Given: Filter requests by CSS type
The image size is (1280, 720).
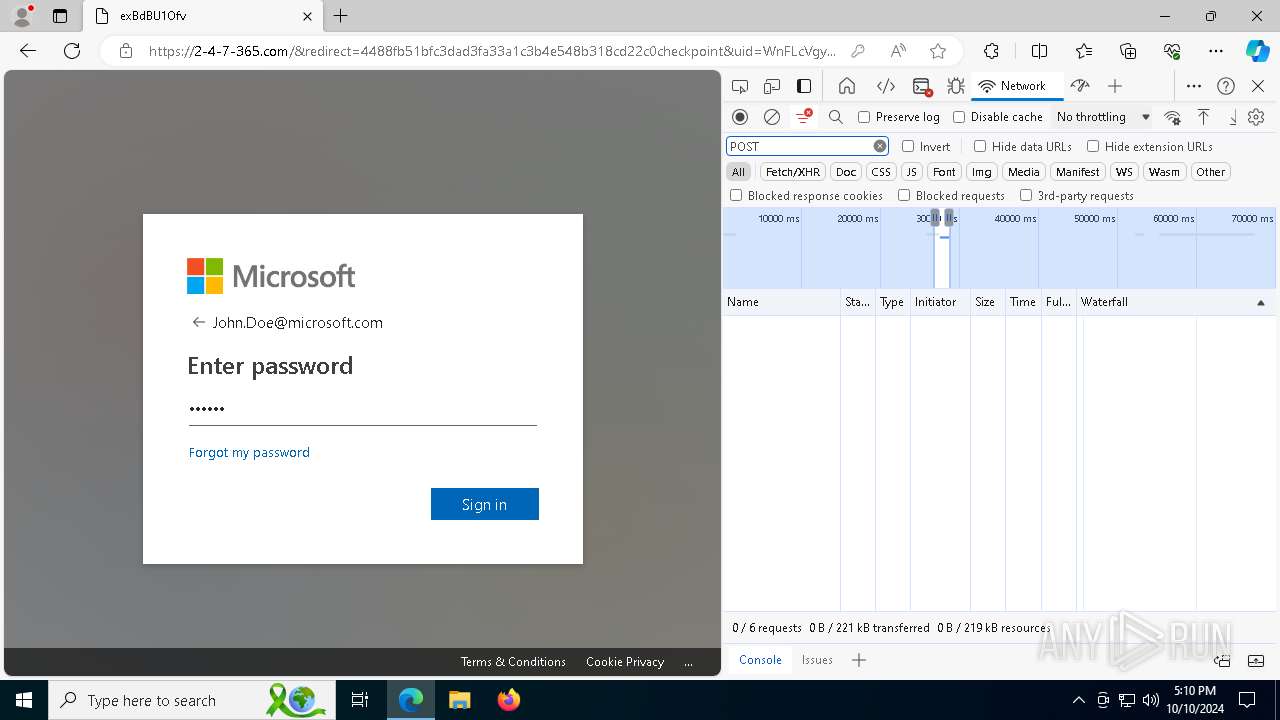Looking at the screenshot, I should click(881, 172).
